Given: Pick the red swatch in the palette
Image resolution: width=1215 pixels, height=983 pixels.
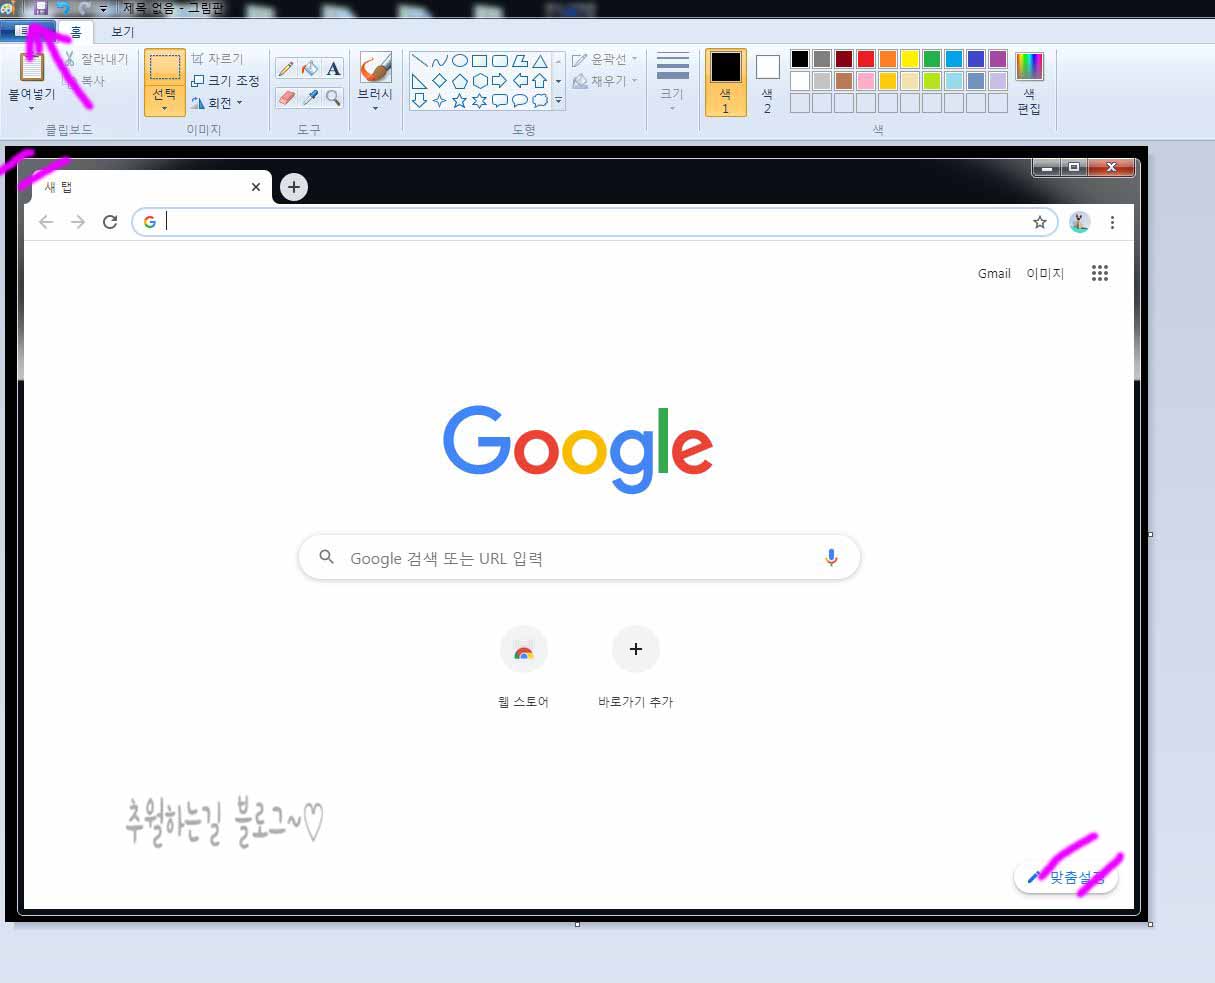Looking at the screenshot, I should [x=866, y=59].
